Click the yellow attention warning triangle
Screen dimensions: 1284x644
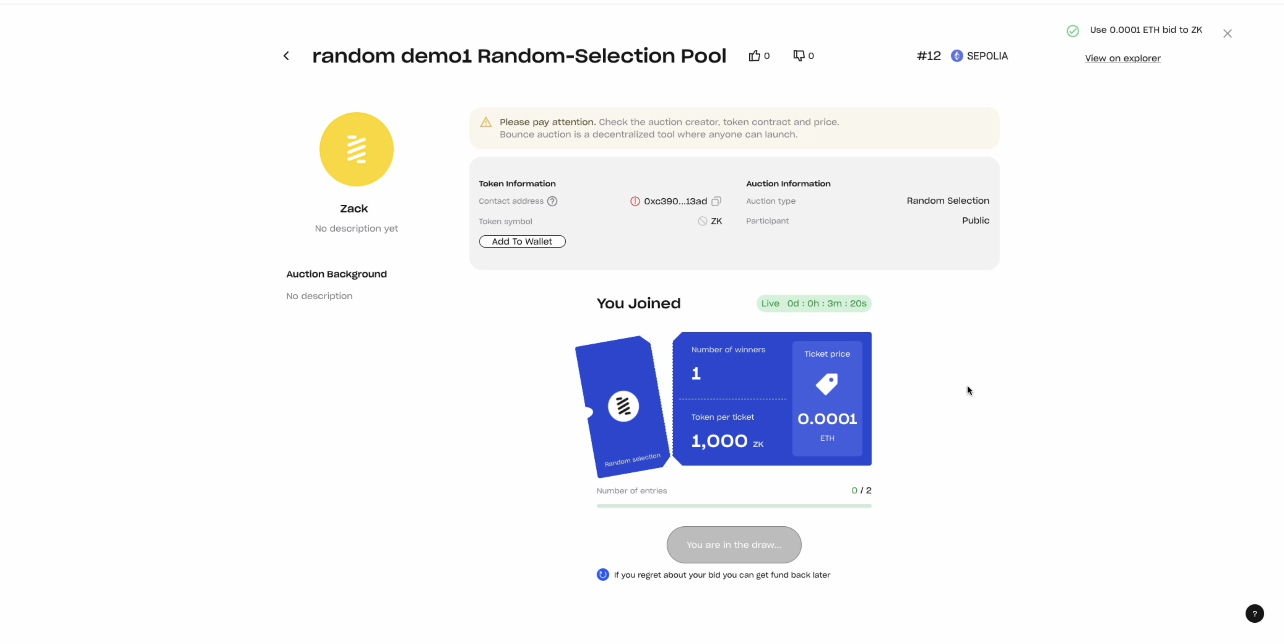point(486,122)
